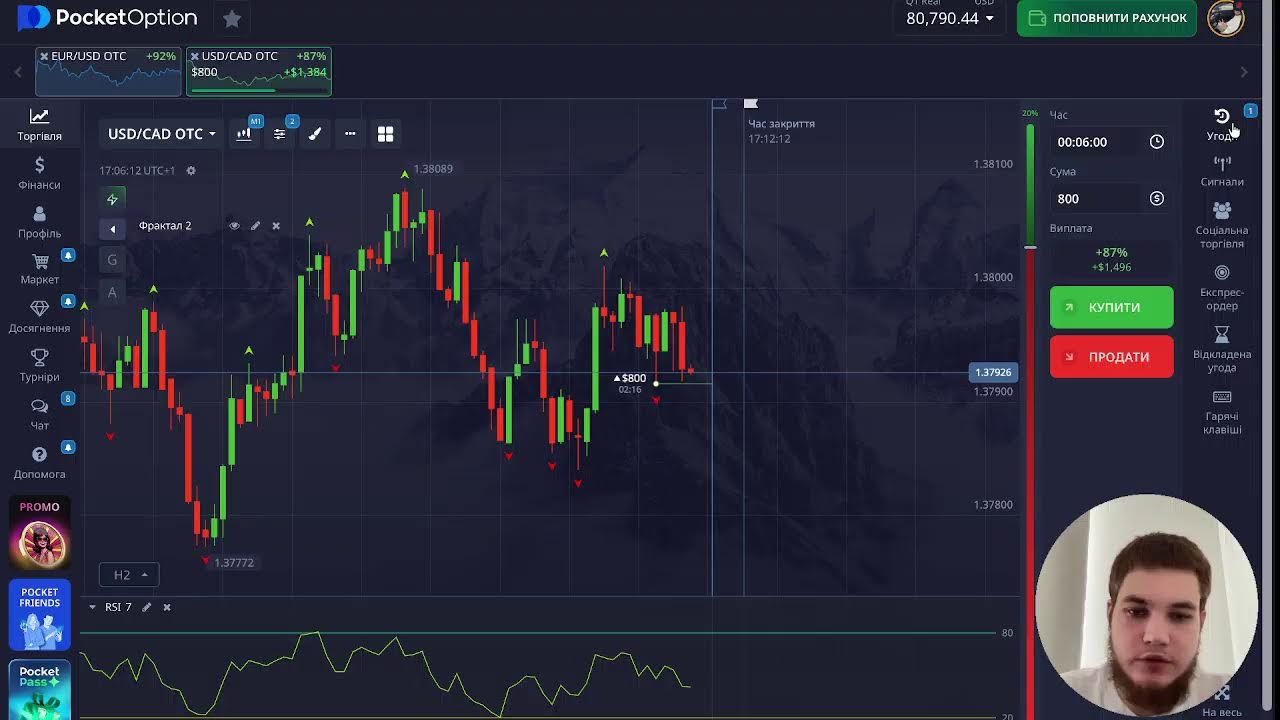Click the Час закриття expiration flag marker
1280x720 pixels.
coord(751,104)
